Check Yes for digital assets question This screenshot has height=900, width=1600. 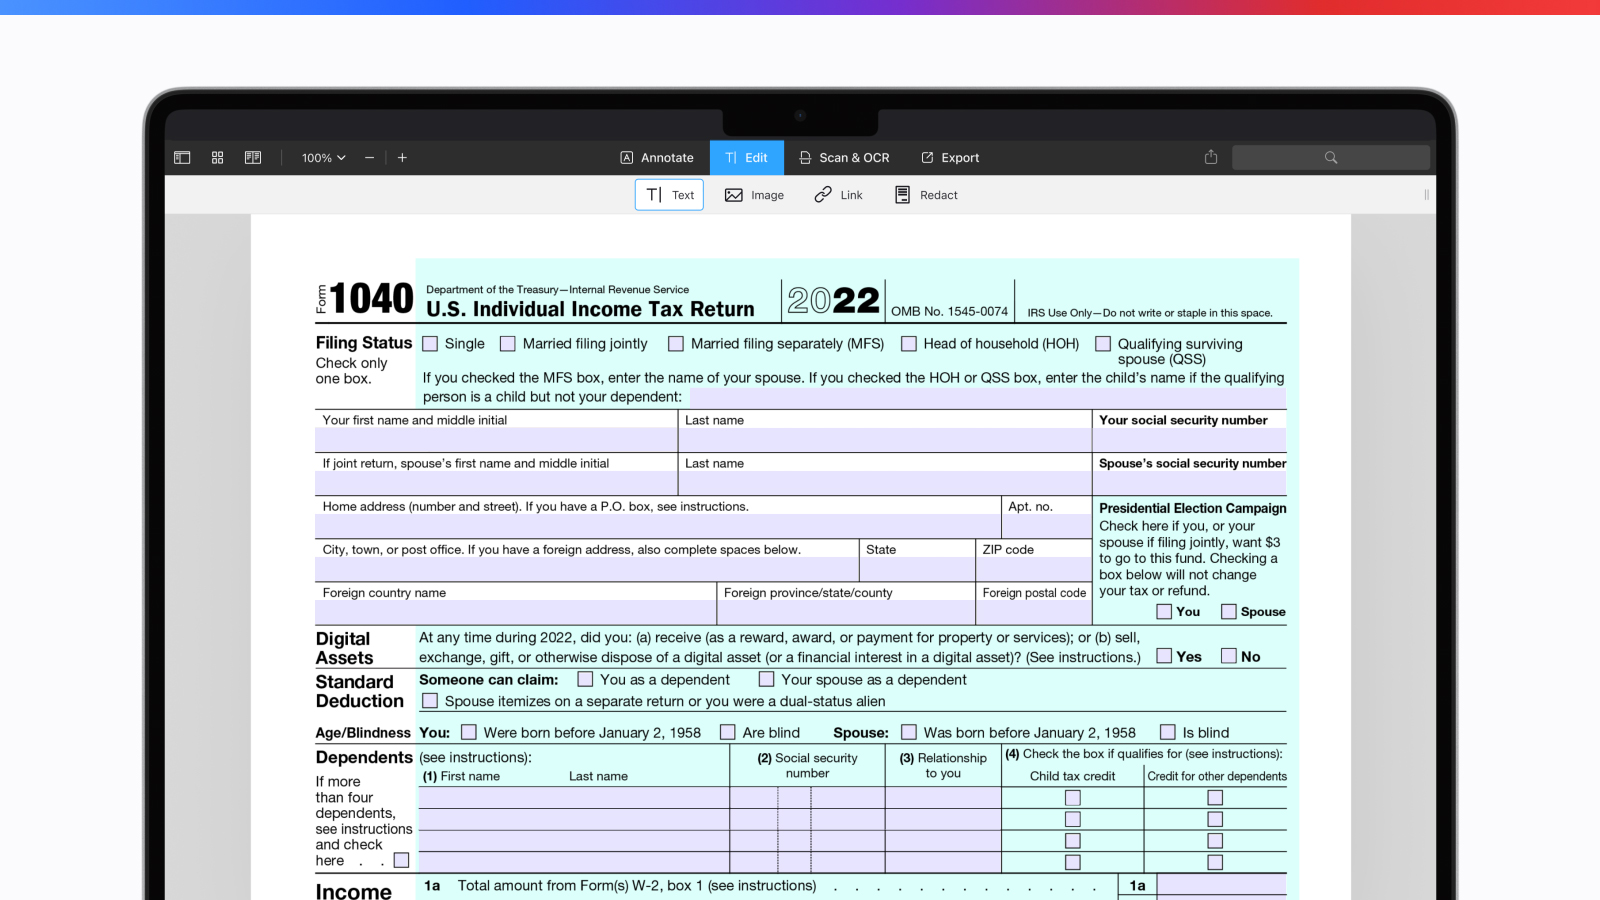coord(1163,655)
